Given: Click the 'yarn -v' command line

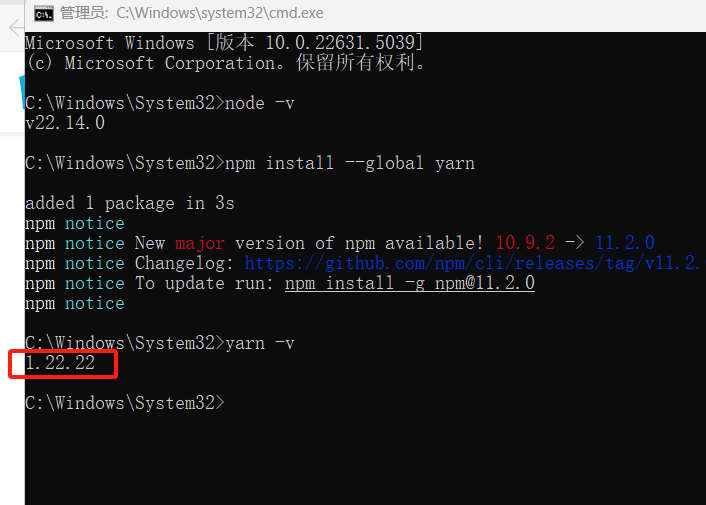Looking at the screenshot, I should coord(159,343).
